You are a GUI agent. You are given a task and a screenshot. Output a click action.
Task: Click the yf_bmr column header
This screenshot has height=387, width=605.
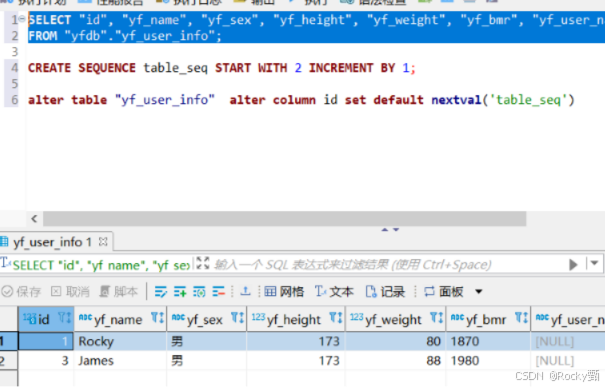(488, 319)
